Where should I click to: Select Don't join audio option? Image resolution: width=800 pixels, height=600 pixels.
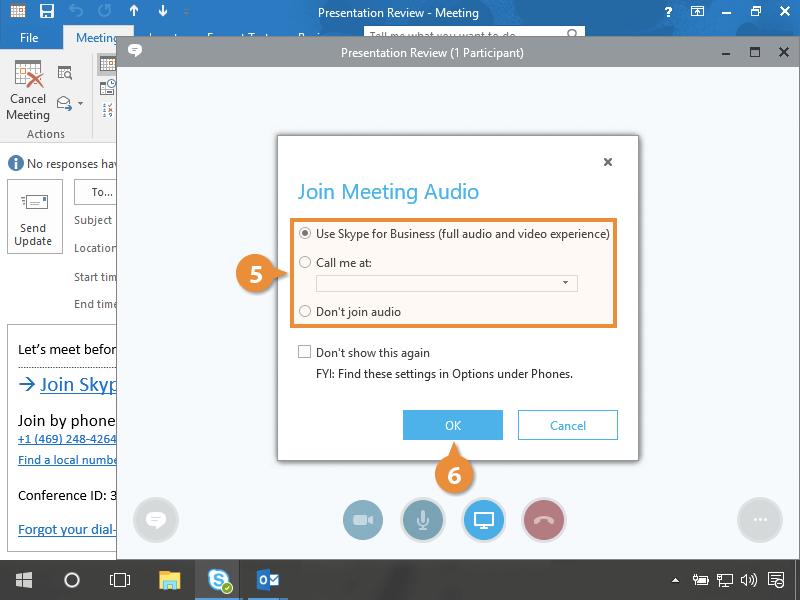tap(305, 312)
